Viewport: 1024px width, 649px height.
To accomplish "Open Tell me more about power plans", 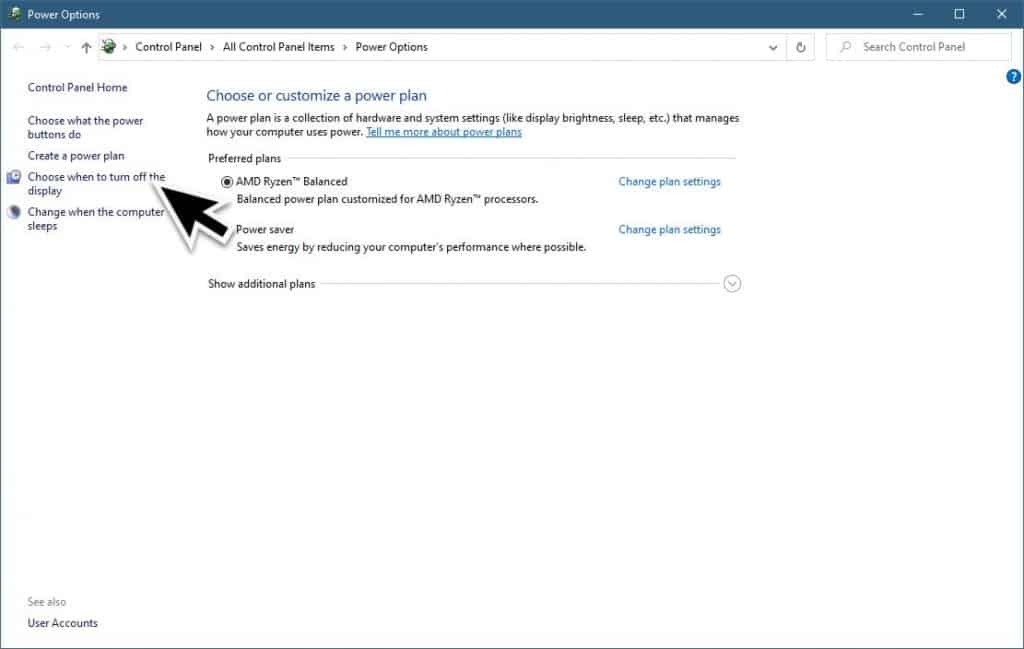I will pos(443,131).
